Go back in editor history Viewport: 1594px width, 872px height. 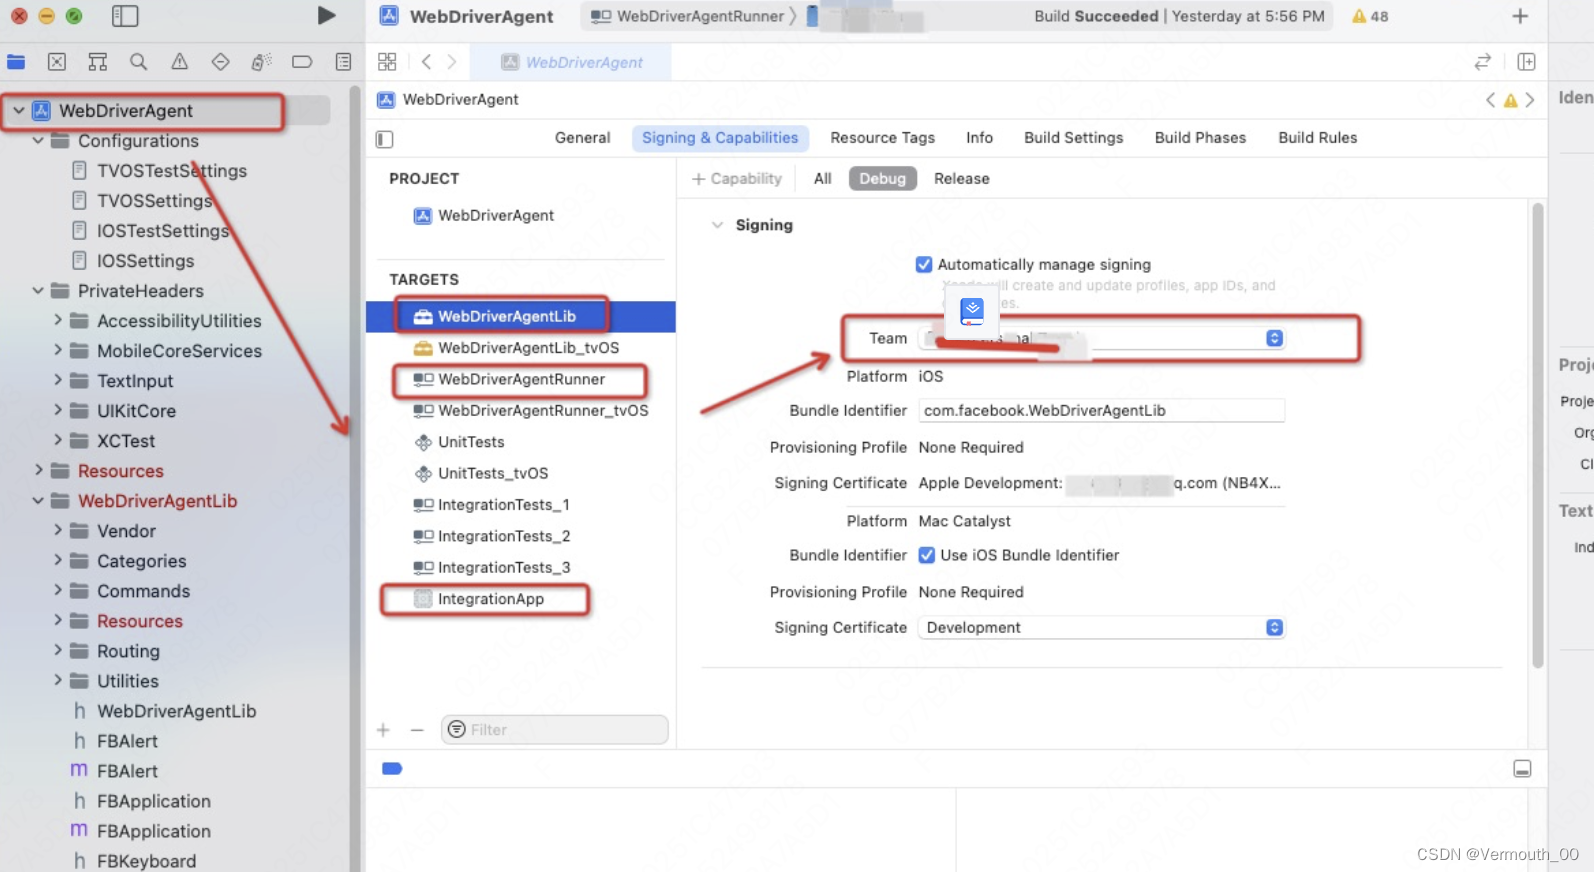426,62
